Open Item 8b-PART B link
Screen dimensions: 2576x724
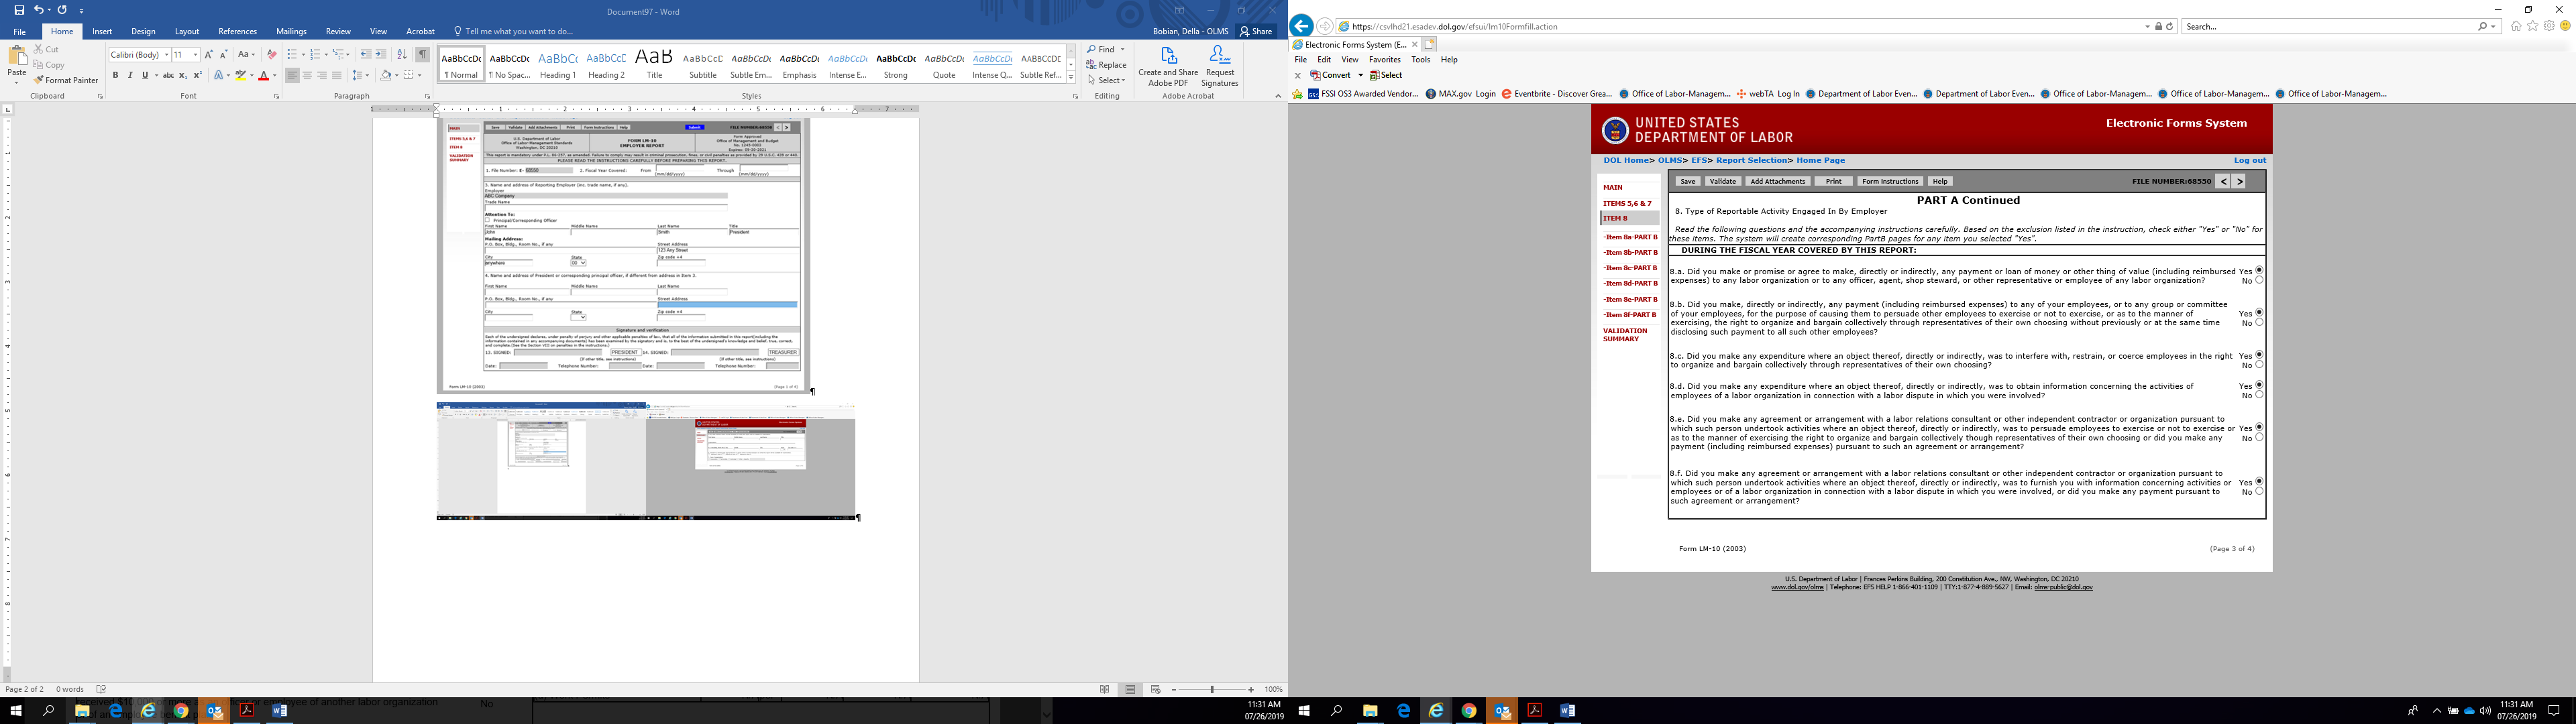1630,252
